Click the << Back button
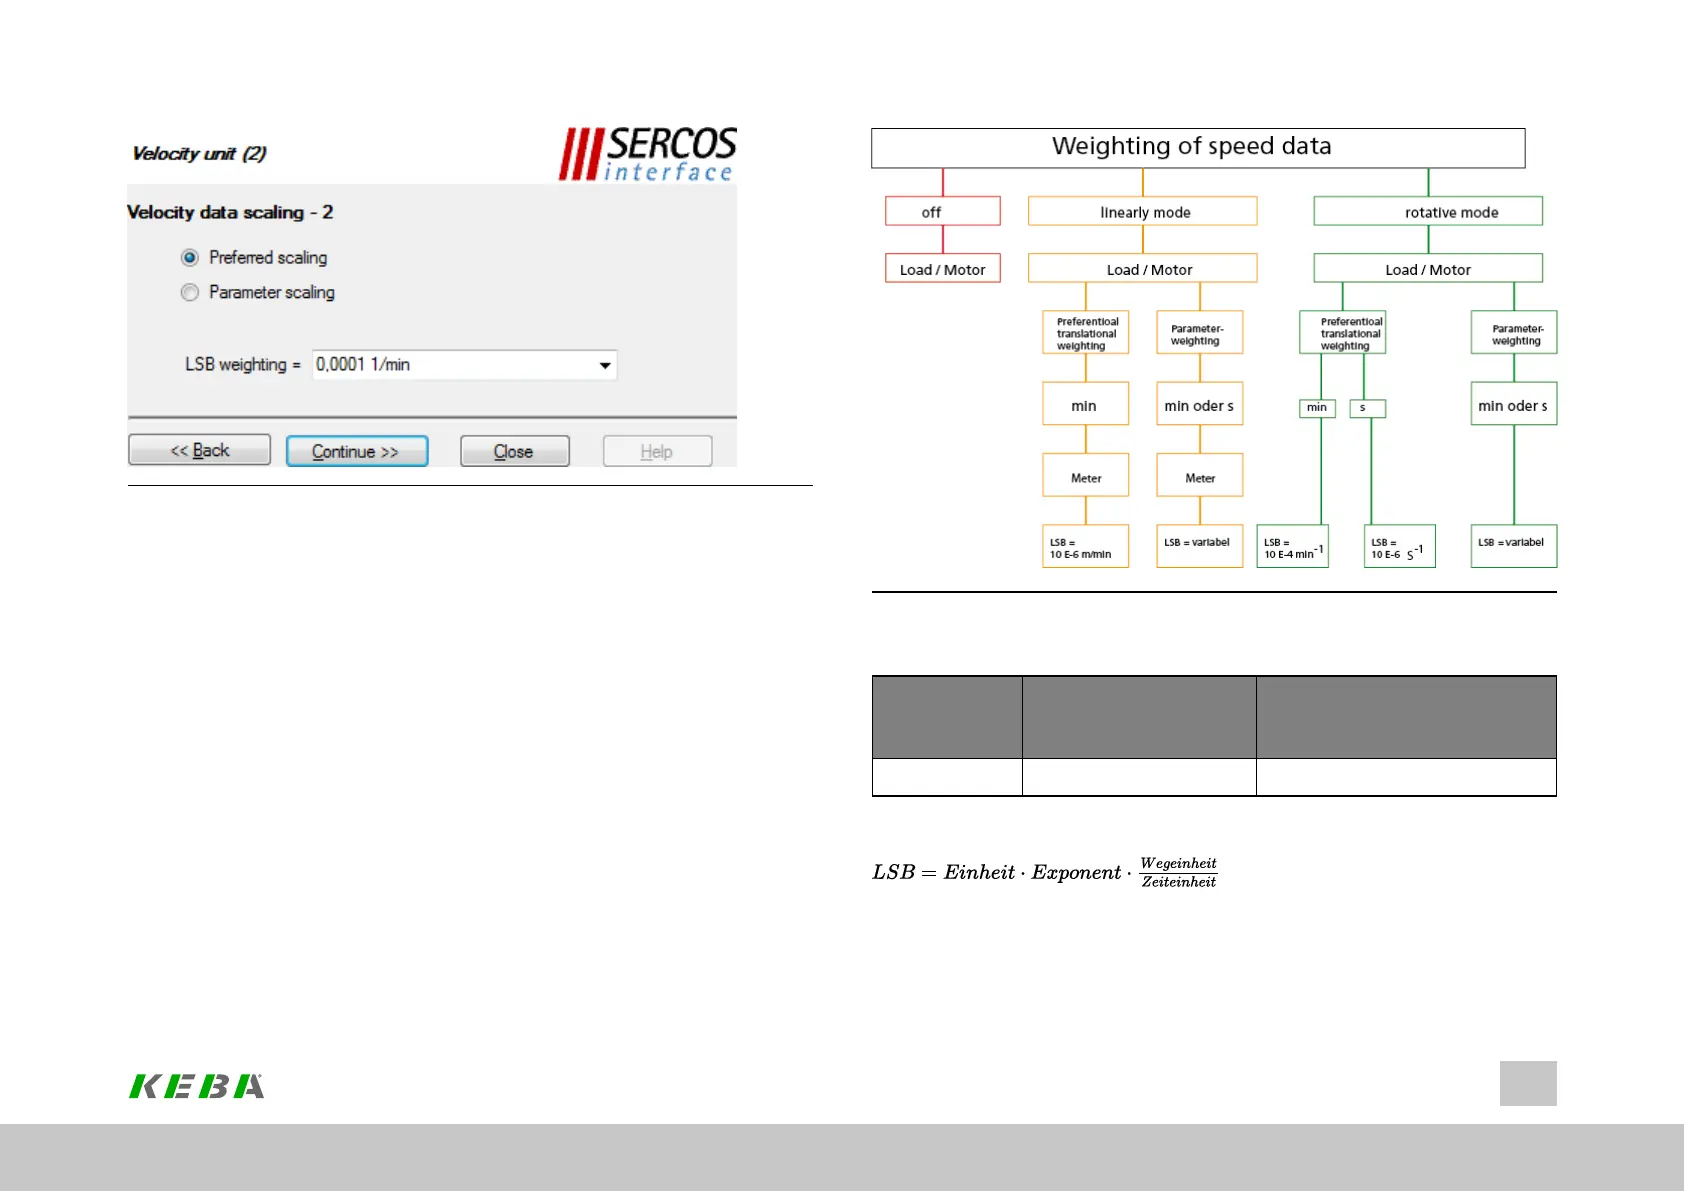 tap(199, 450)
